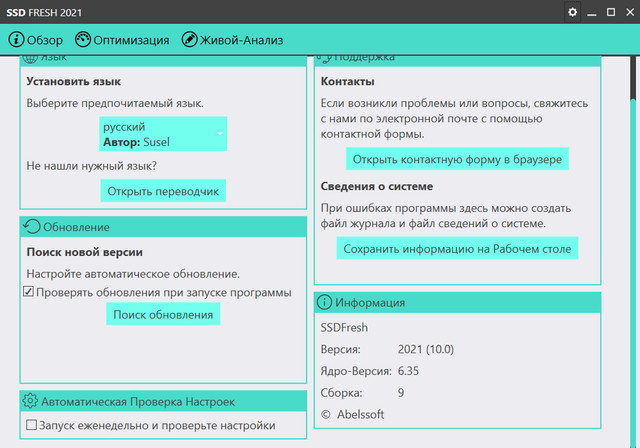
Task: Click the gear icon beside Автоматическая Проверка Настроек
Action: (30, 401)
